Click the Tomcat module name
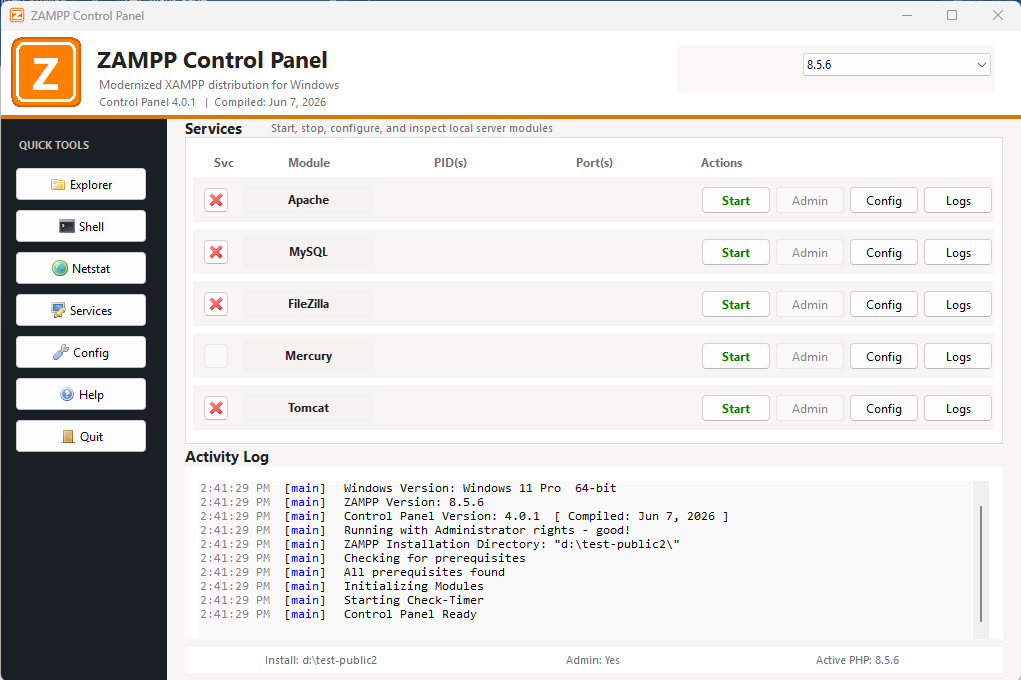 point(309,408)
